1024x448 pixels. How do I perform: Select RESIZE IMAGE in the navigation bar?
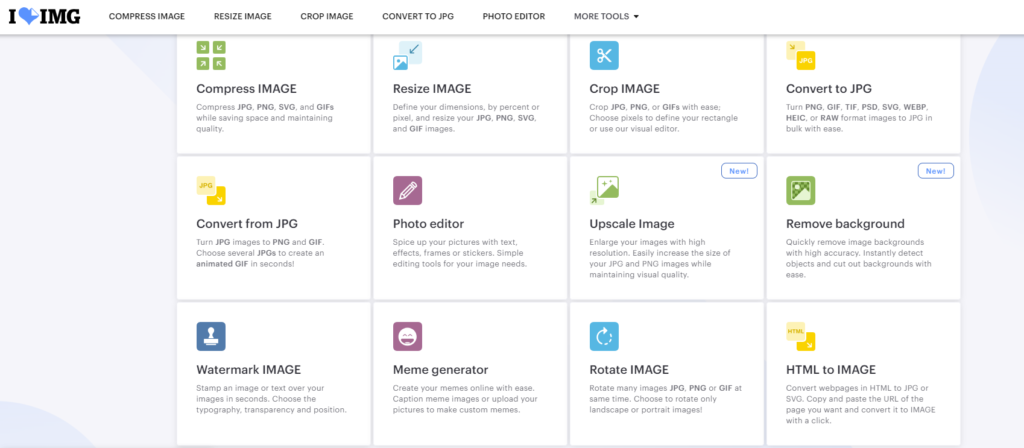(x=242, y=17)
